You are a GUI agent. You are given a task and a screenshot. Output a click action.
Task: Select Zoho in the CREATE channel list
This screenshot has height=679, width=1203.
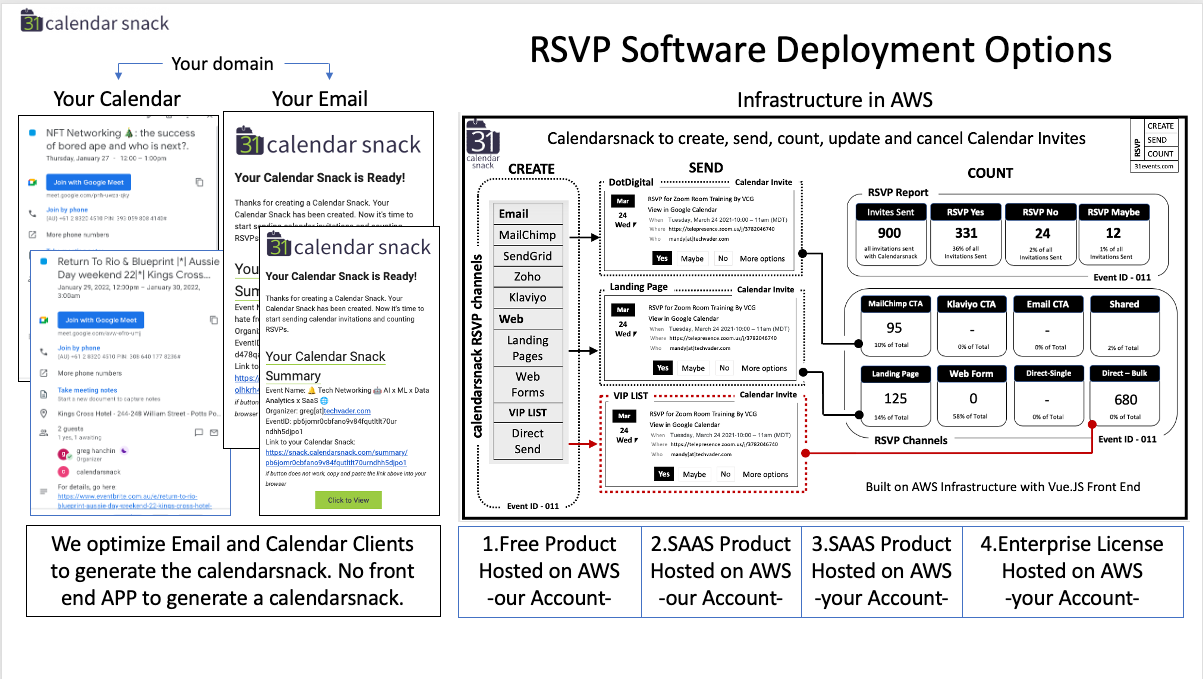tap(527, 277)
